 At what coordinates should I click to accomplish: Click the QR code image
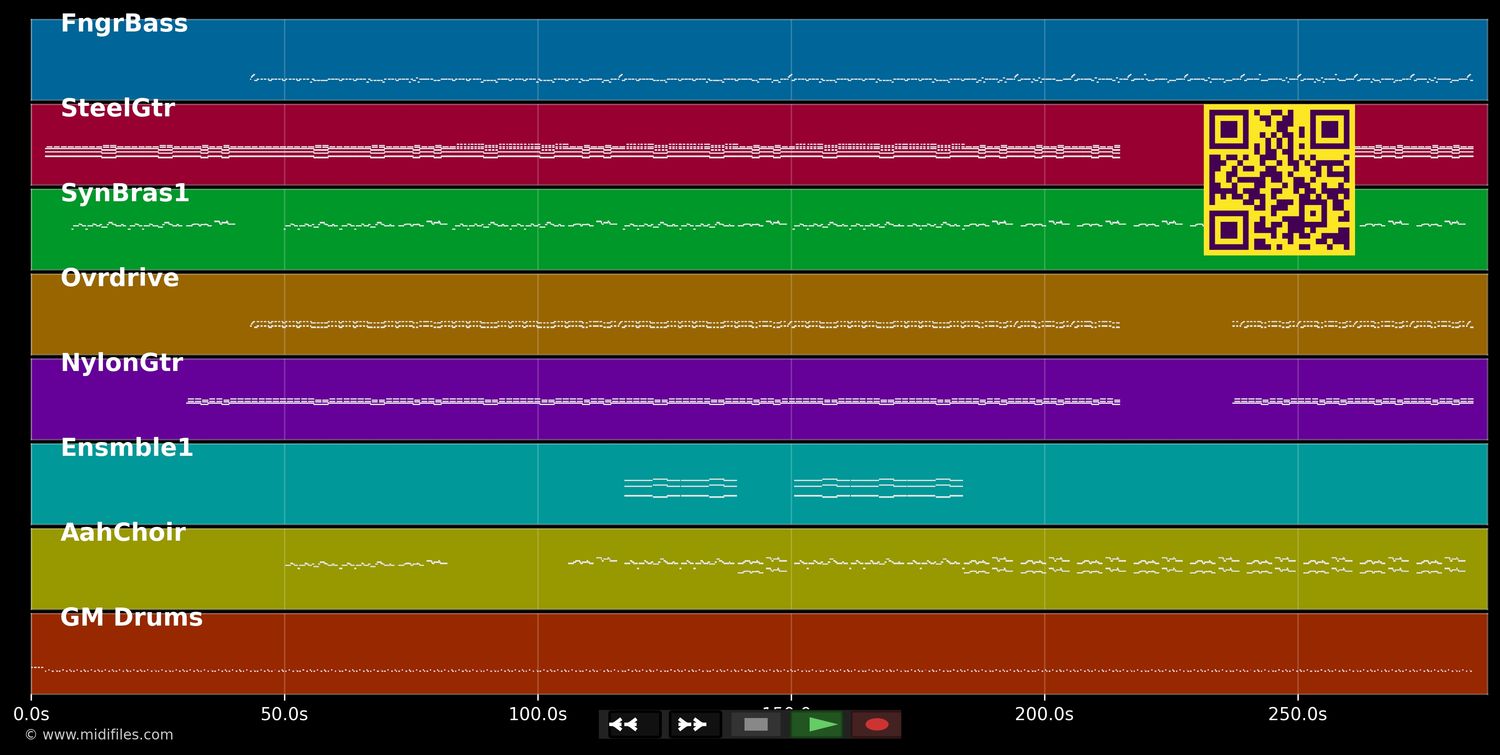pyautogui.click(x=1279, y=180)
